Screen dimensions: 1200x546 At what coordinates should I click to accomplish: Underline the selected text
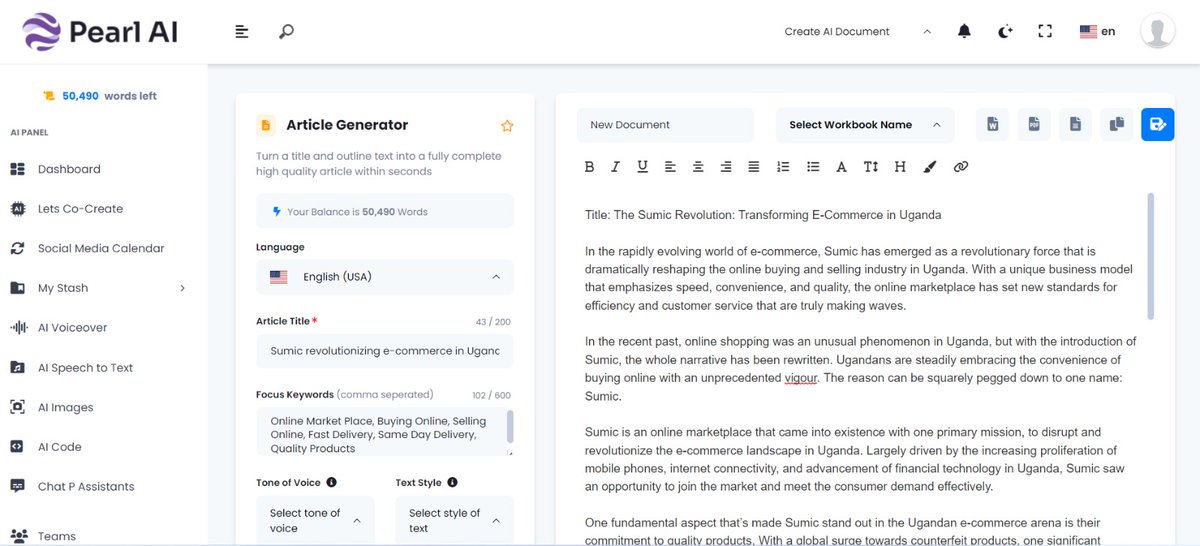642,167
